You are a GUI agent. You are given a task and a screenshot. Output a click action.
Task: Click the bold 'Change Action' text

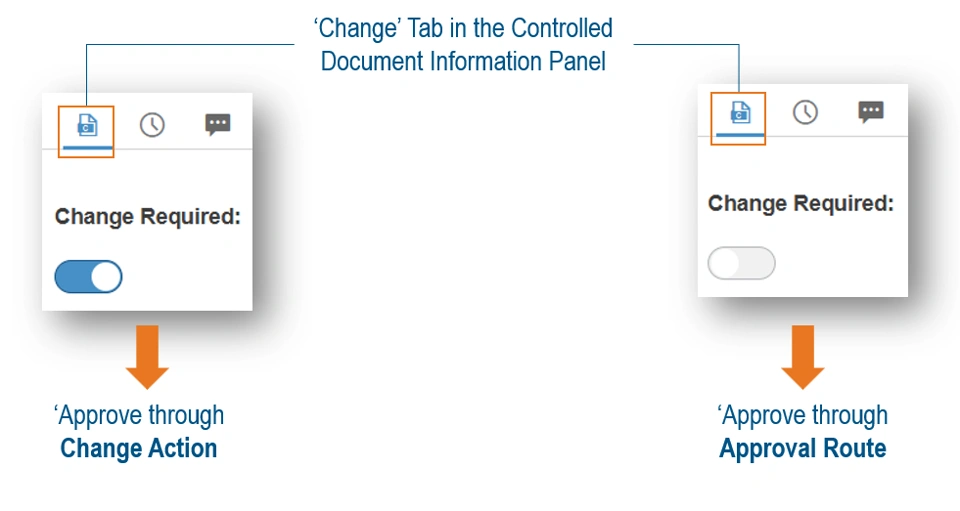coord(139,448)
